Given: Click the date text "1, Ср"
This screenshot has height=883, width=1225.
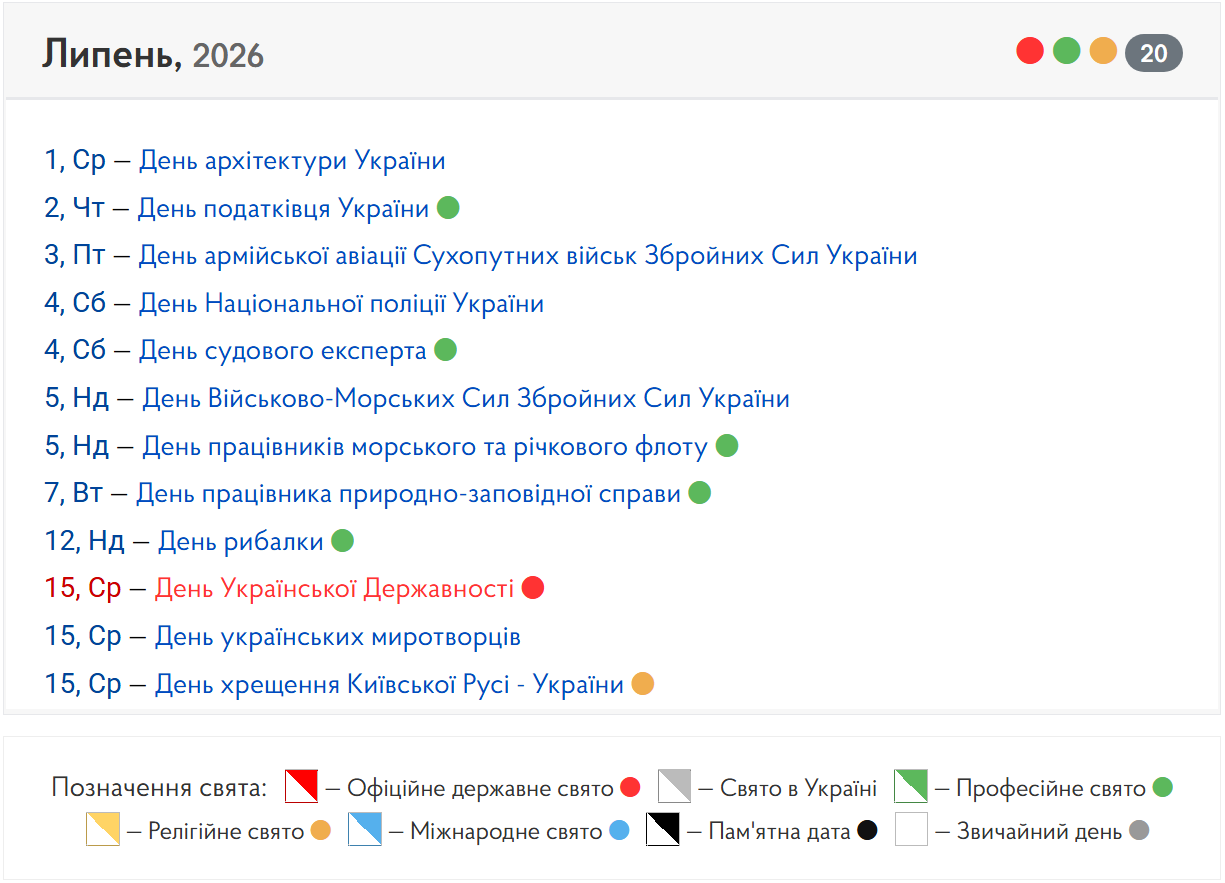Looking at the screenshot, I should coord(75,161).
